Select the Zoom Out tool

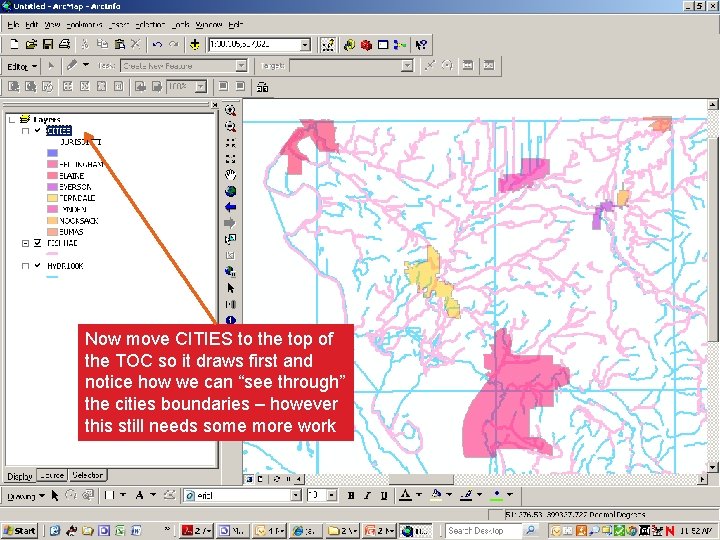[231, 126]
